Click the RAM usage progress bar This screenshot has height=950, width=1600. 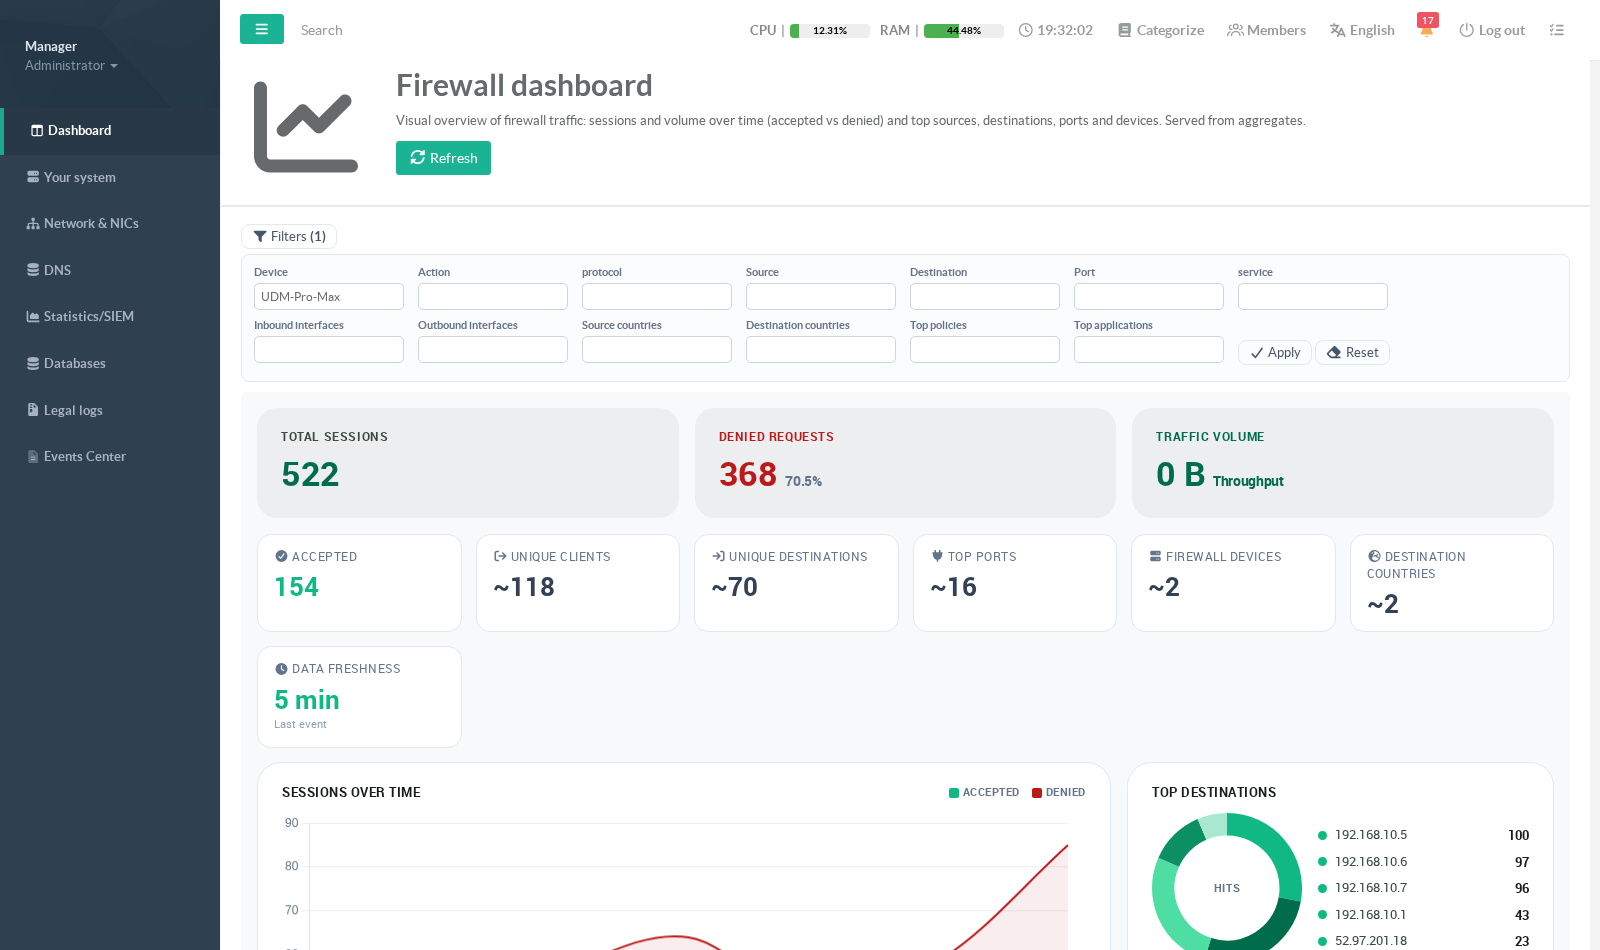[964, 31]
